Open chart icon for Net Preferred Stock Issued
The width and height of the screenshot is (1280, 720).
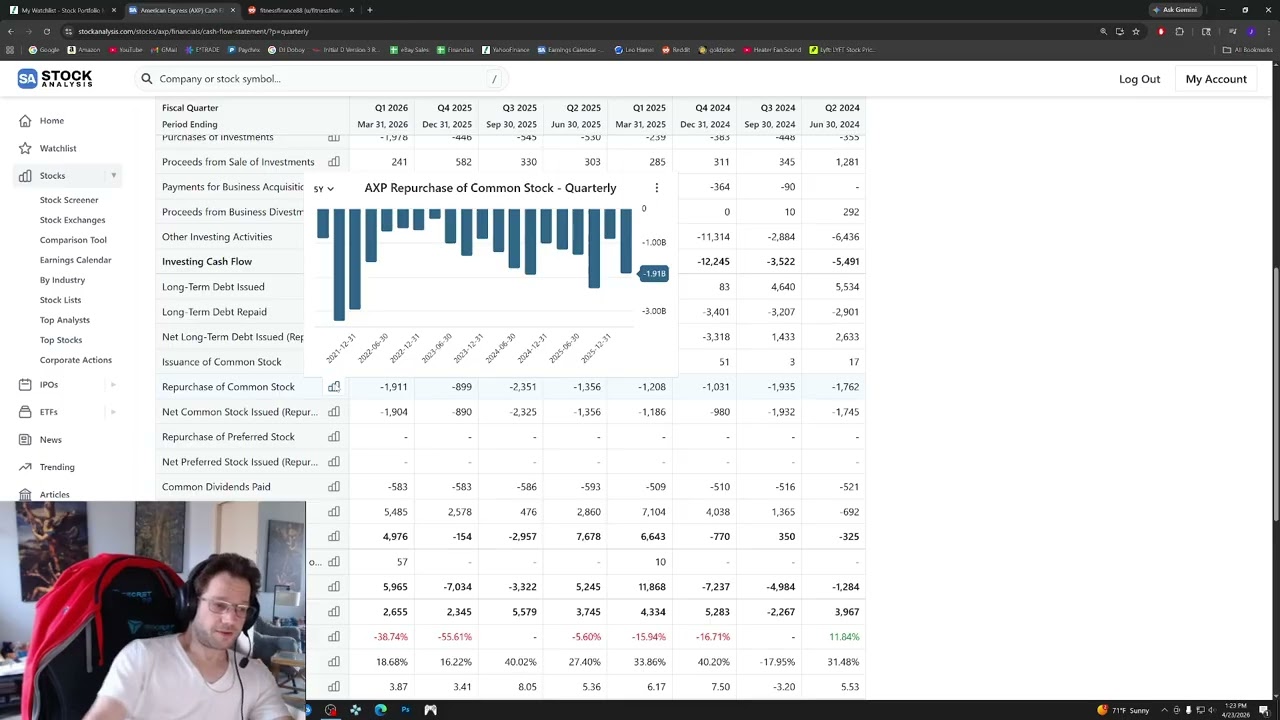pyautogui.click(x=334, y=462)
